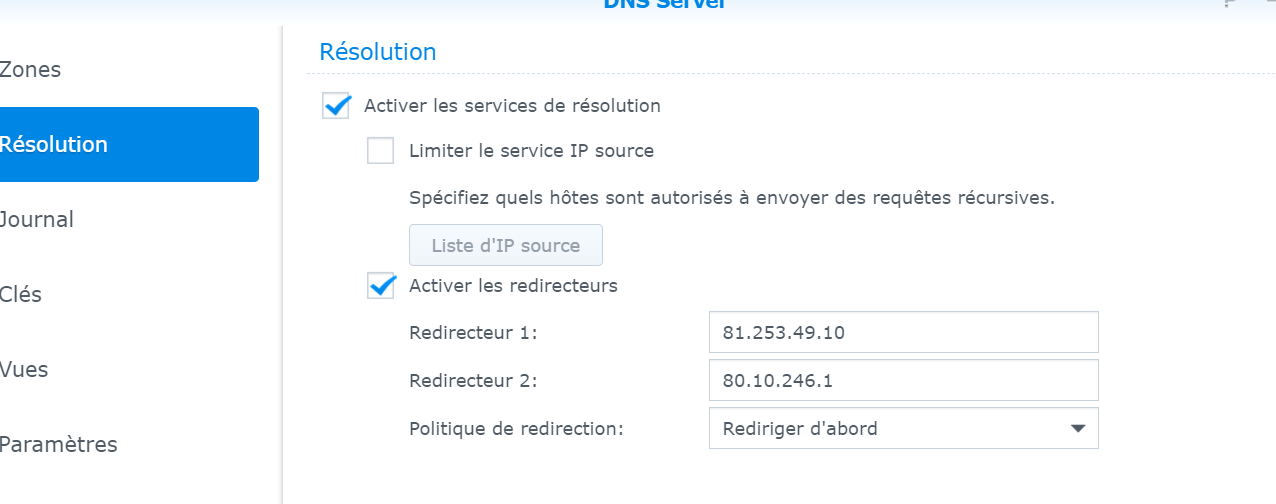Enable the "Limiter le service IP source" checkbox

coord(381,151)
